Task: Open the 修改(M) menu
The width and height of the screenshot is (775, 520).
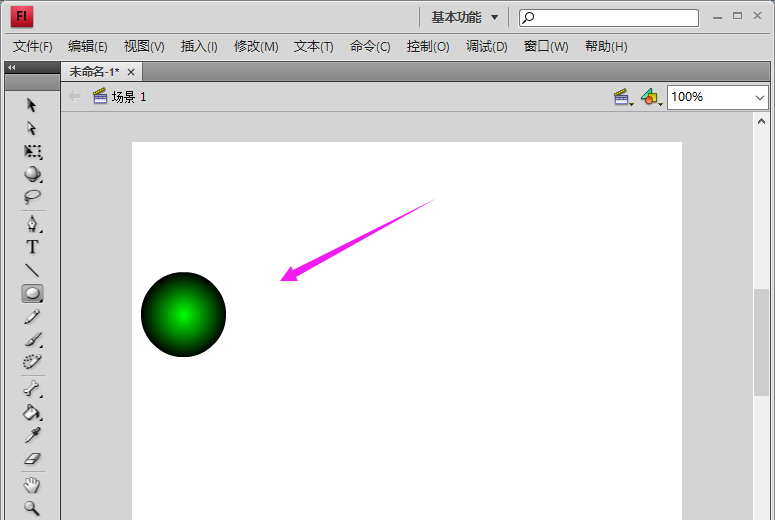Action: (256, 46)
